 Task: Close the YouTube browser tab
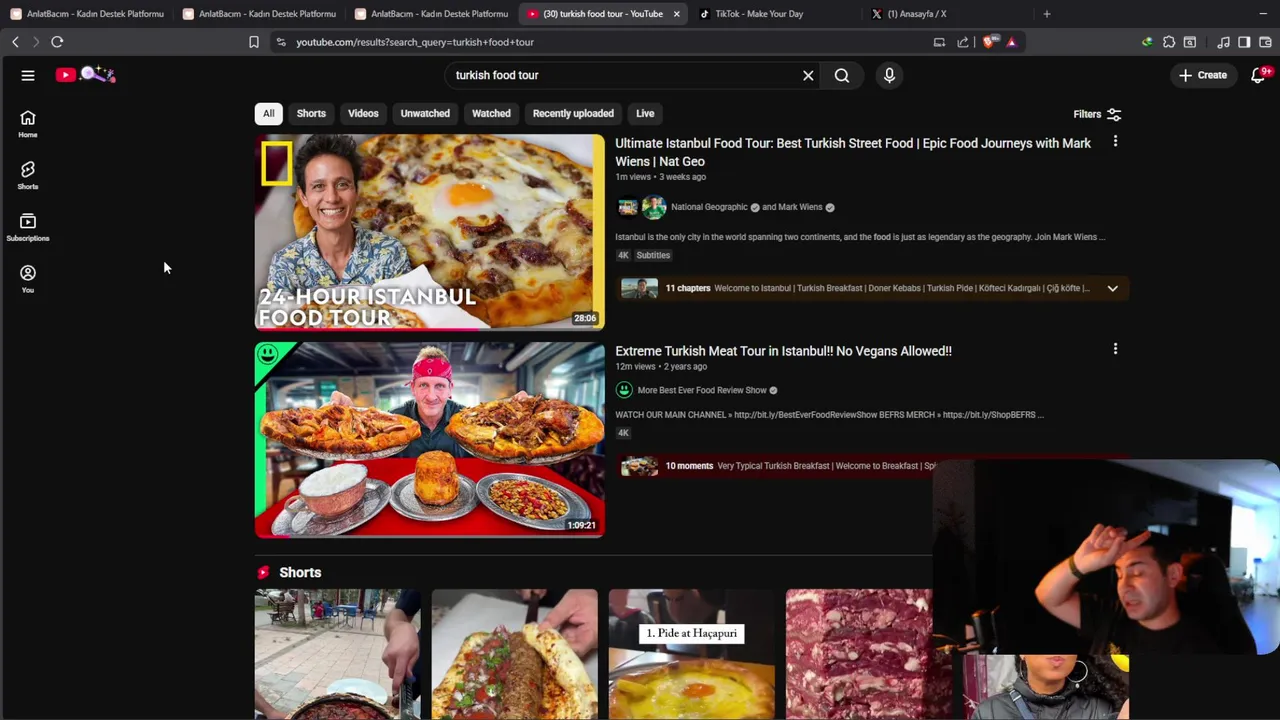tap(677, 14)
